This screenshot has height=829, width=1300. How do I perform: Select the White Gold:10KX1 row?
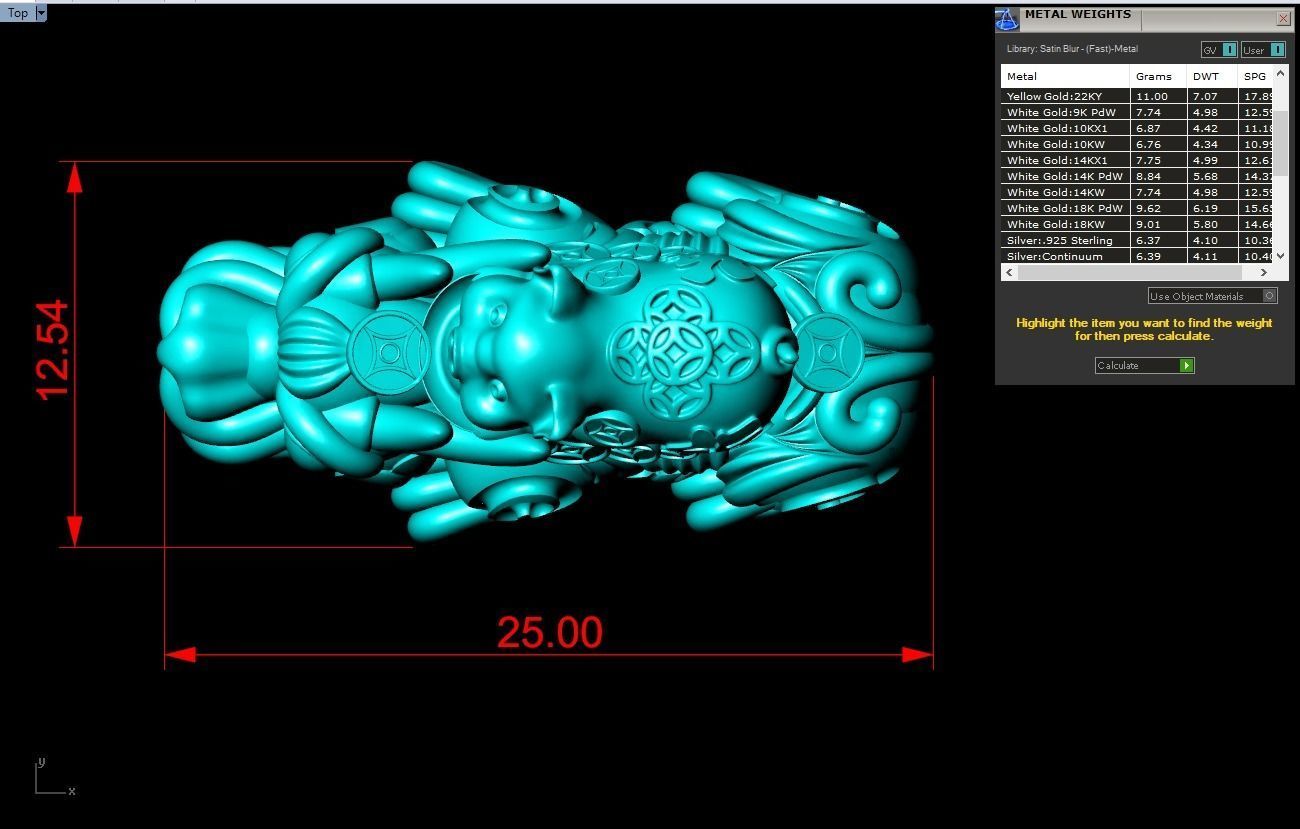(x=1137, y=128)
